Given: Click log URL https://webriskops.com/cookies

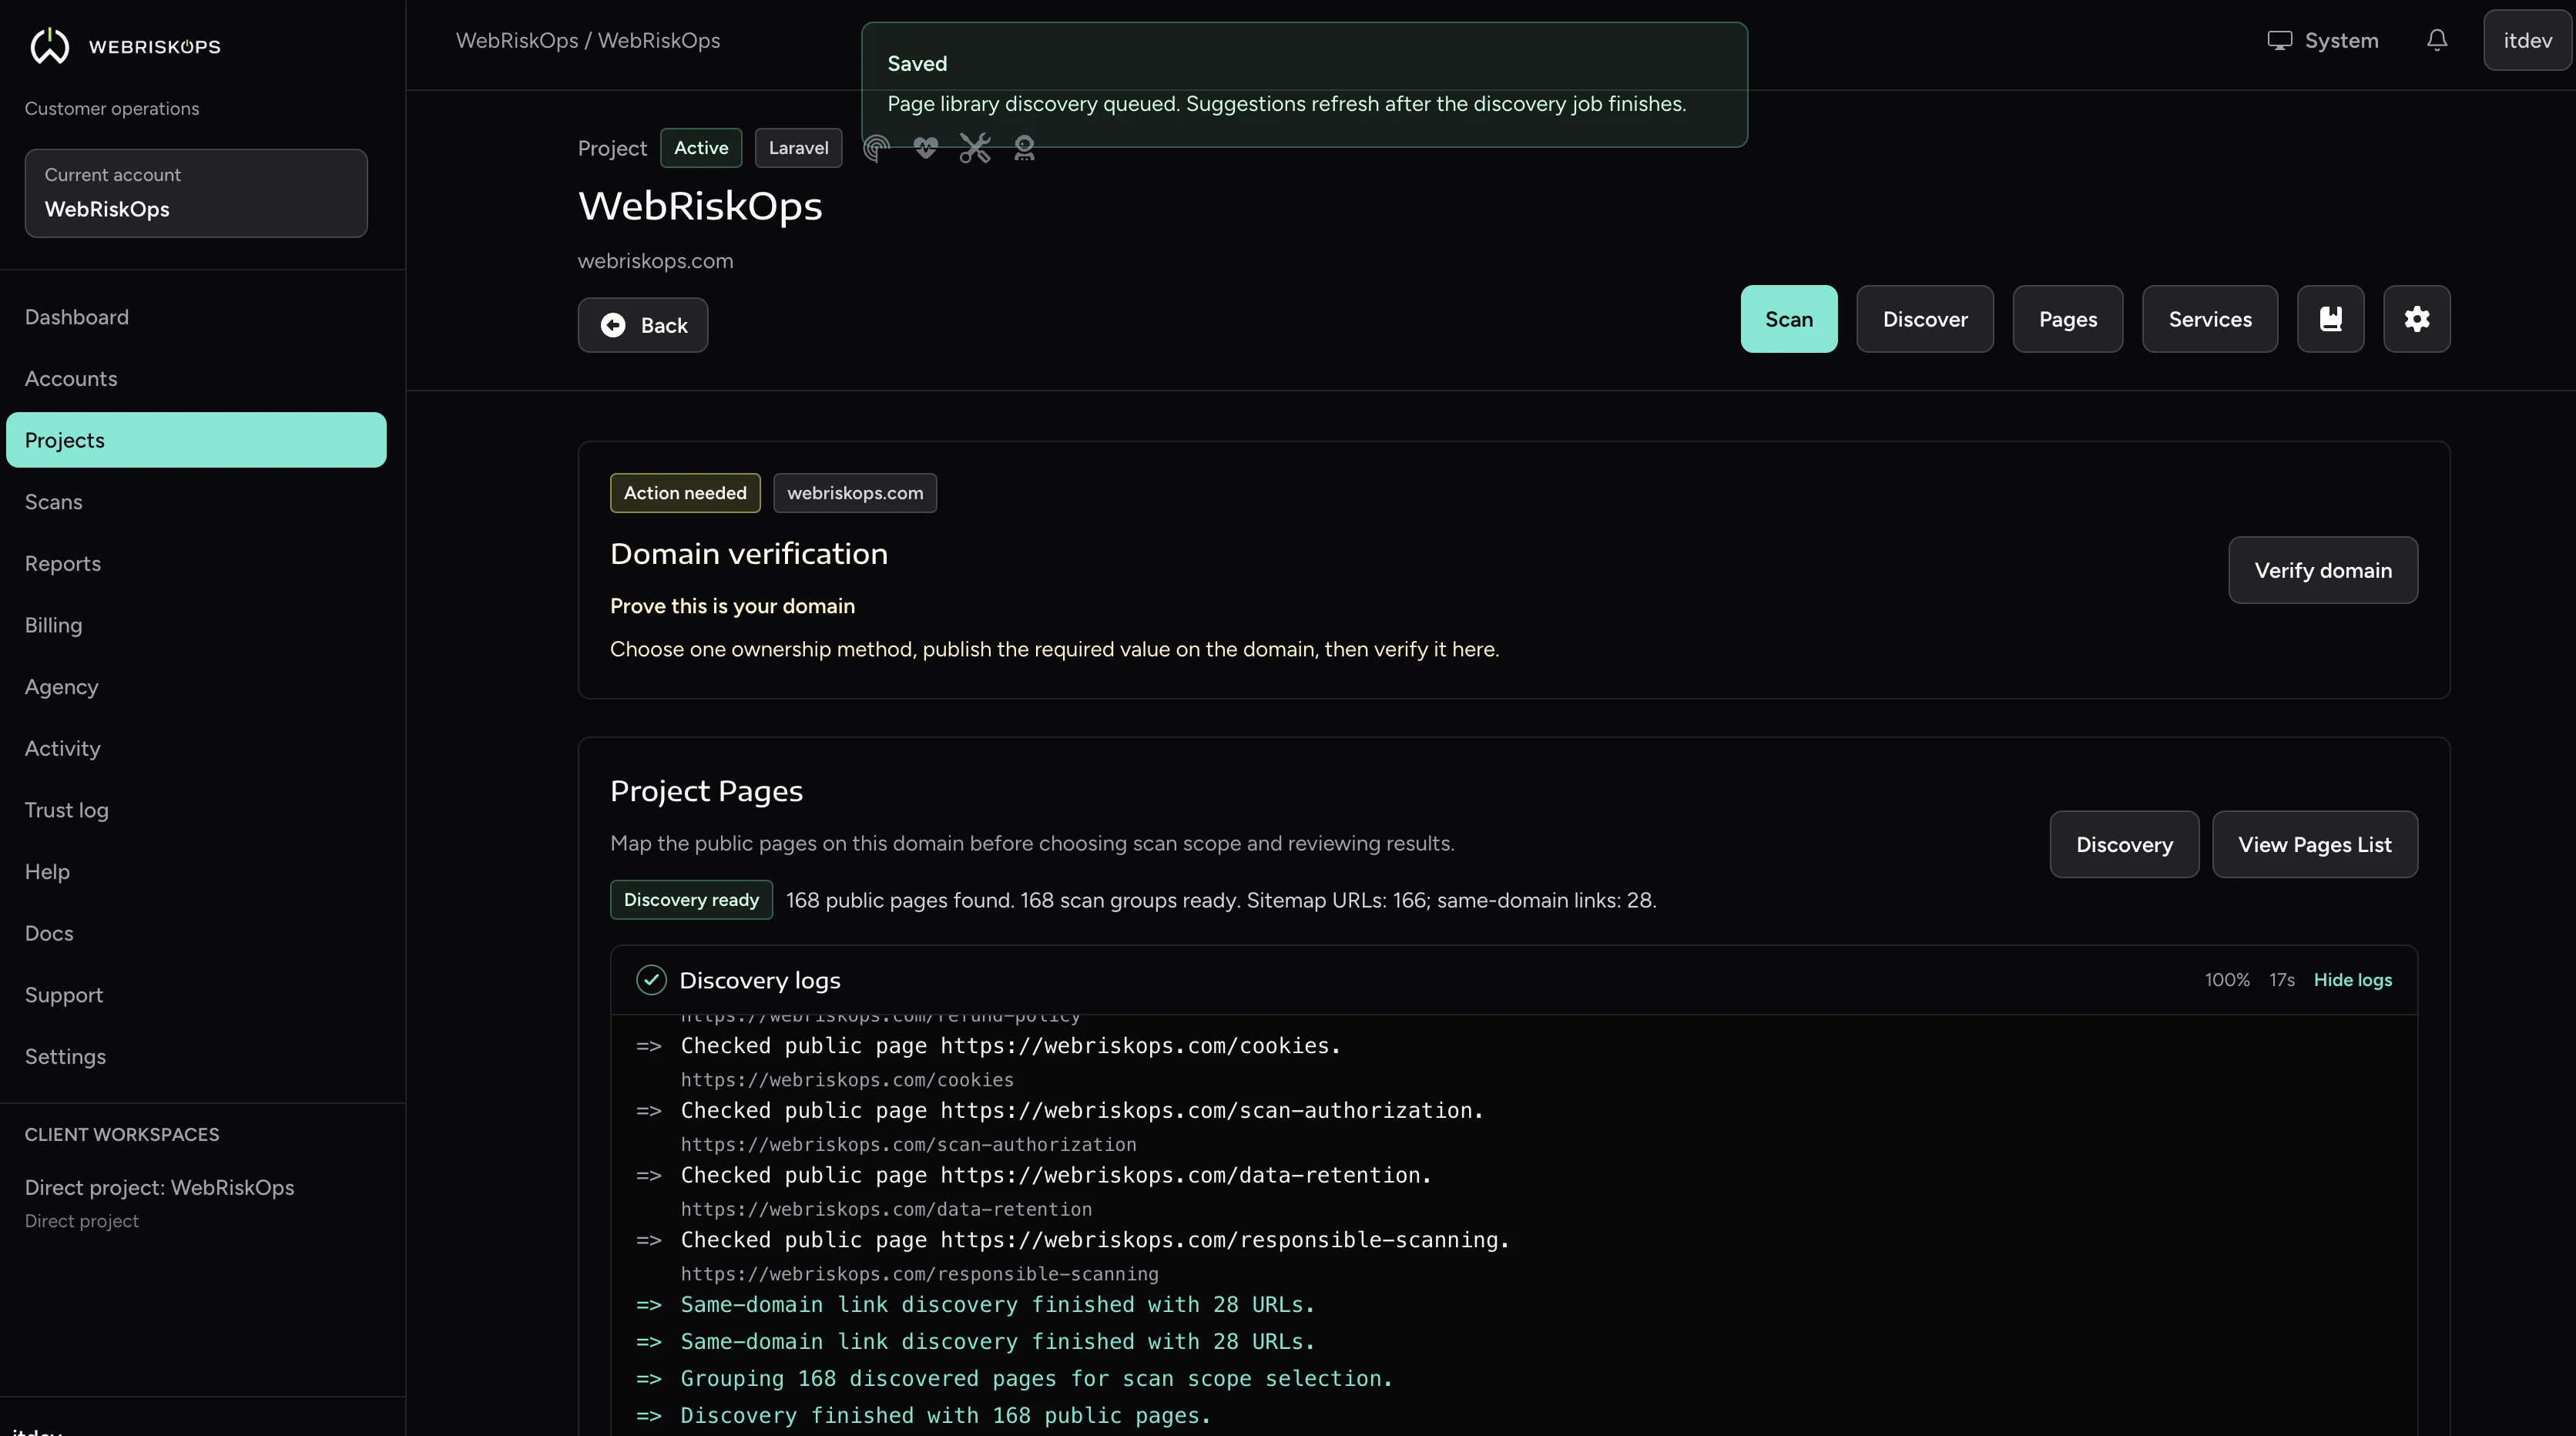Looking at the screenshot, I should pyautogui.click(x=847, y=1080).
